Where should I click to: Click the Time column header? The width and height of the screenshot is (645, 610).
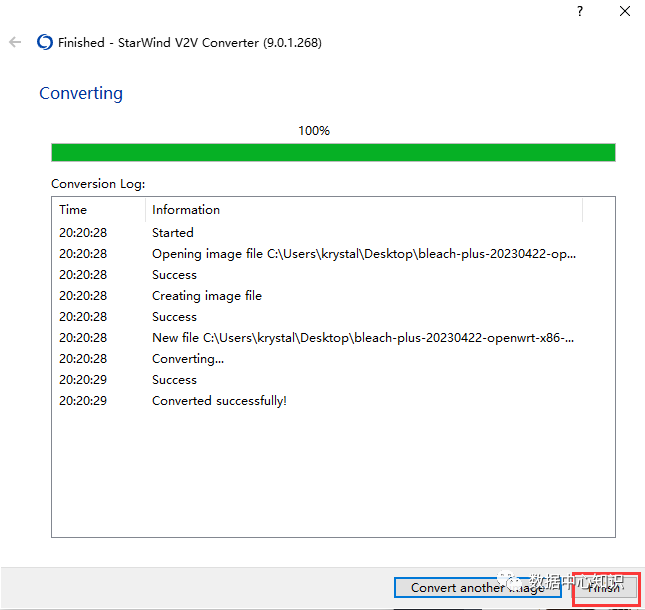point(73,210)
